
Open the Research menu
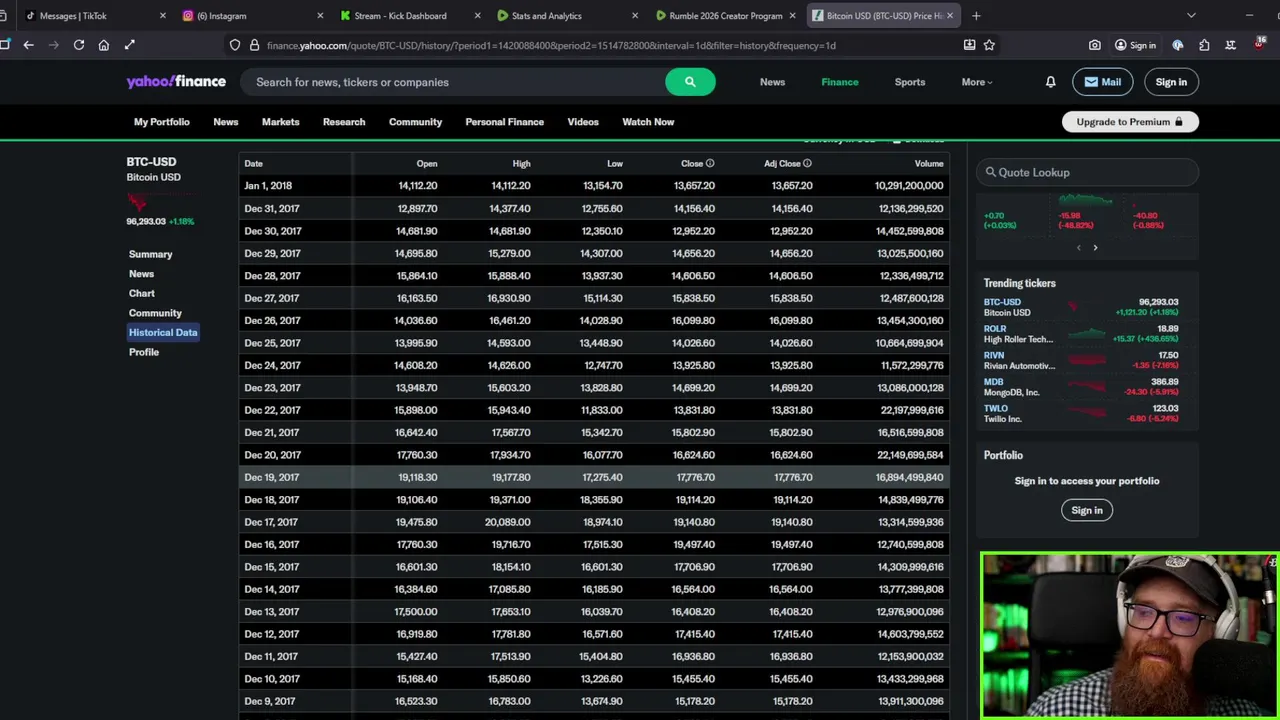tap(344, 122)
